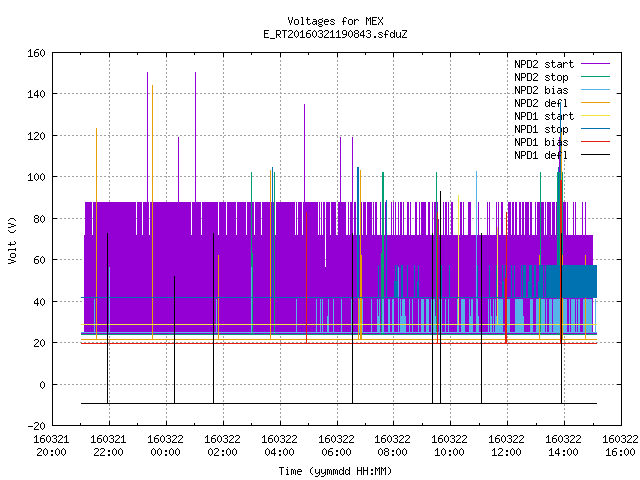
Task: Click the dark blue NPD1 stop legend line
Action: coord(595,129)
